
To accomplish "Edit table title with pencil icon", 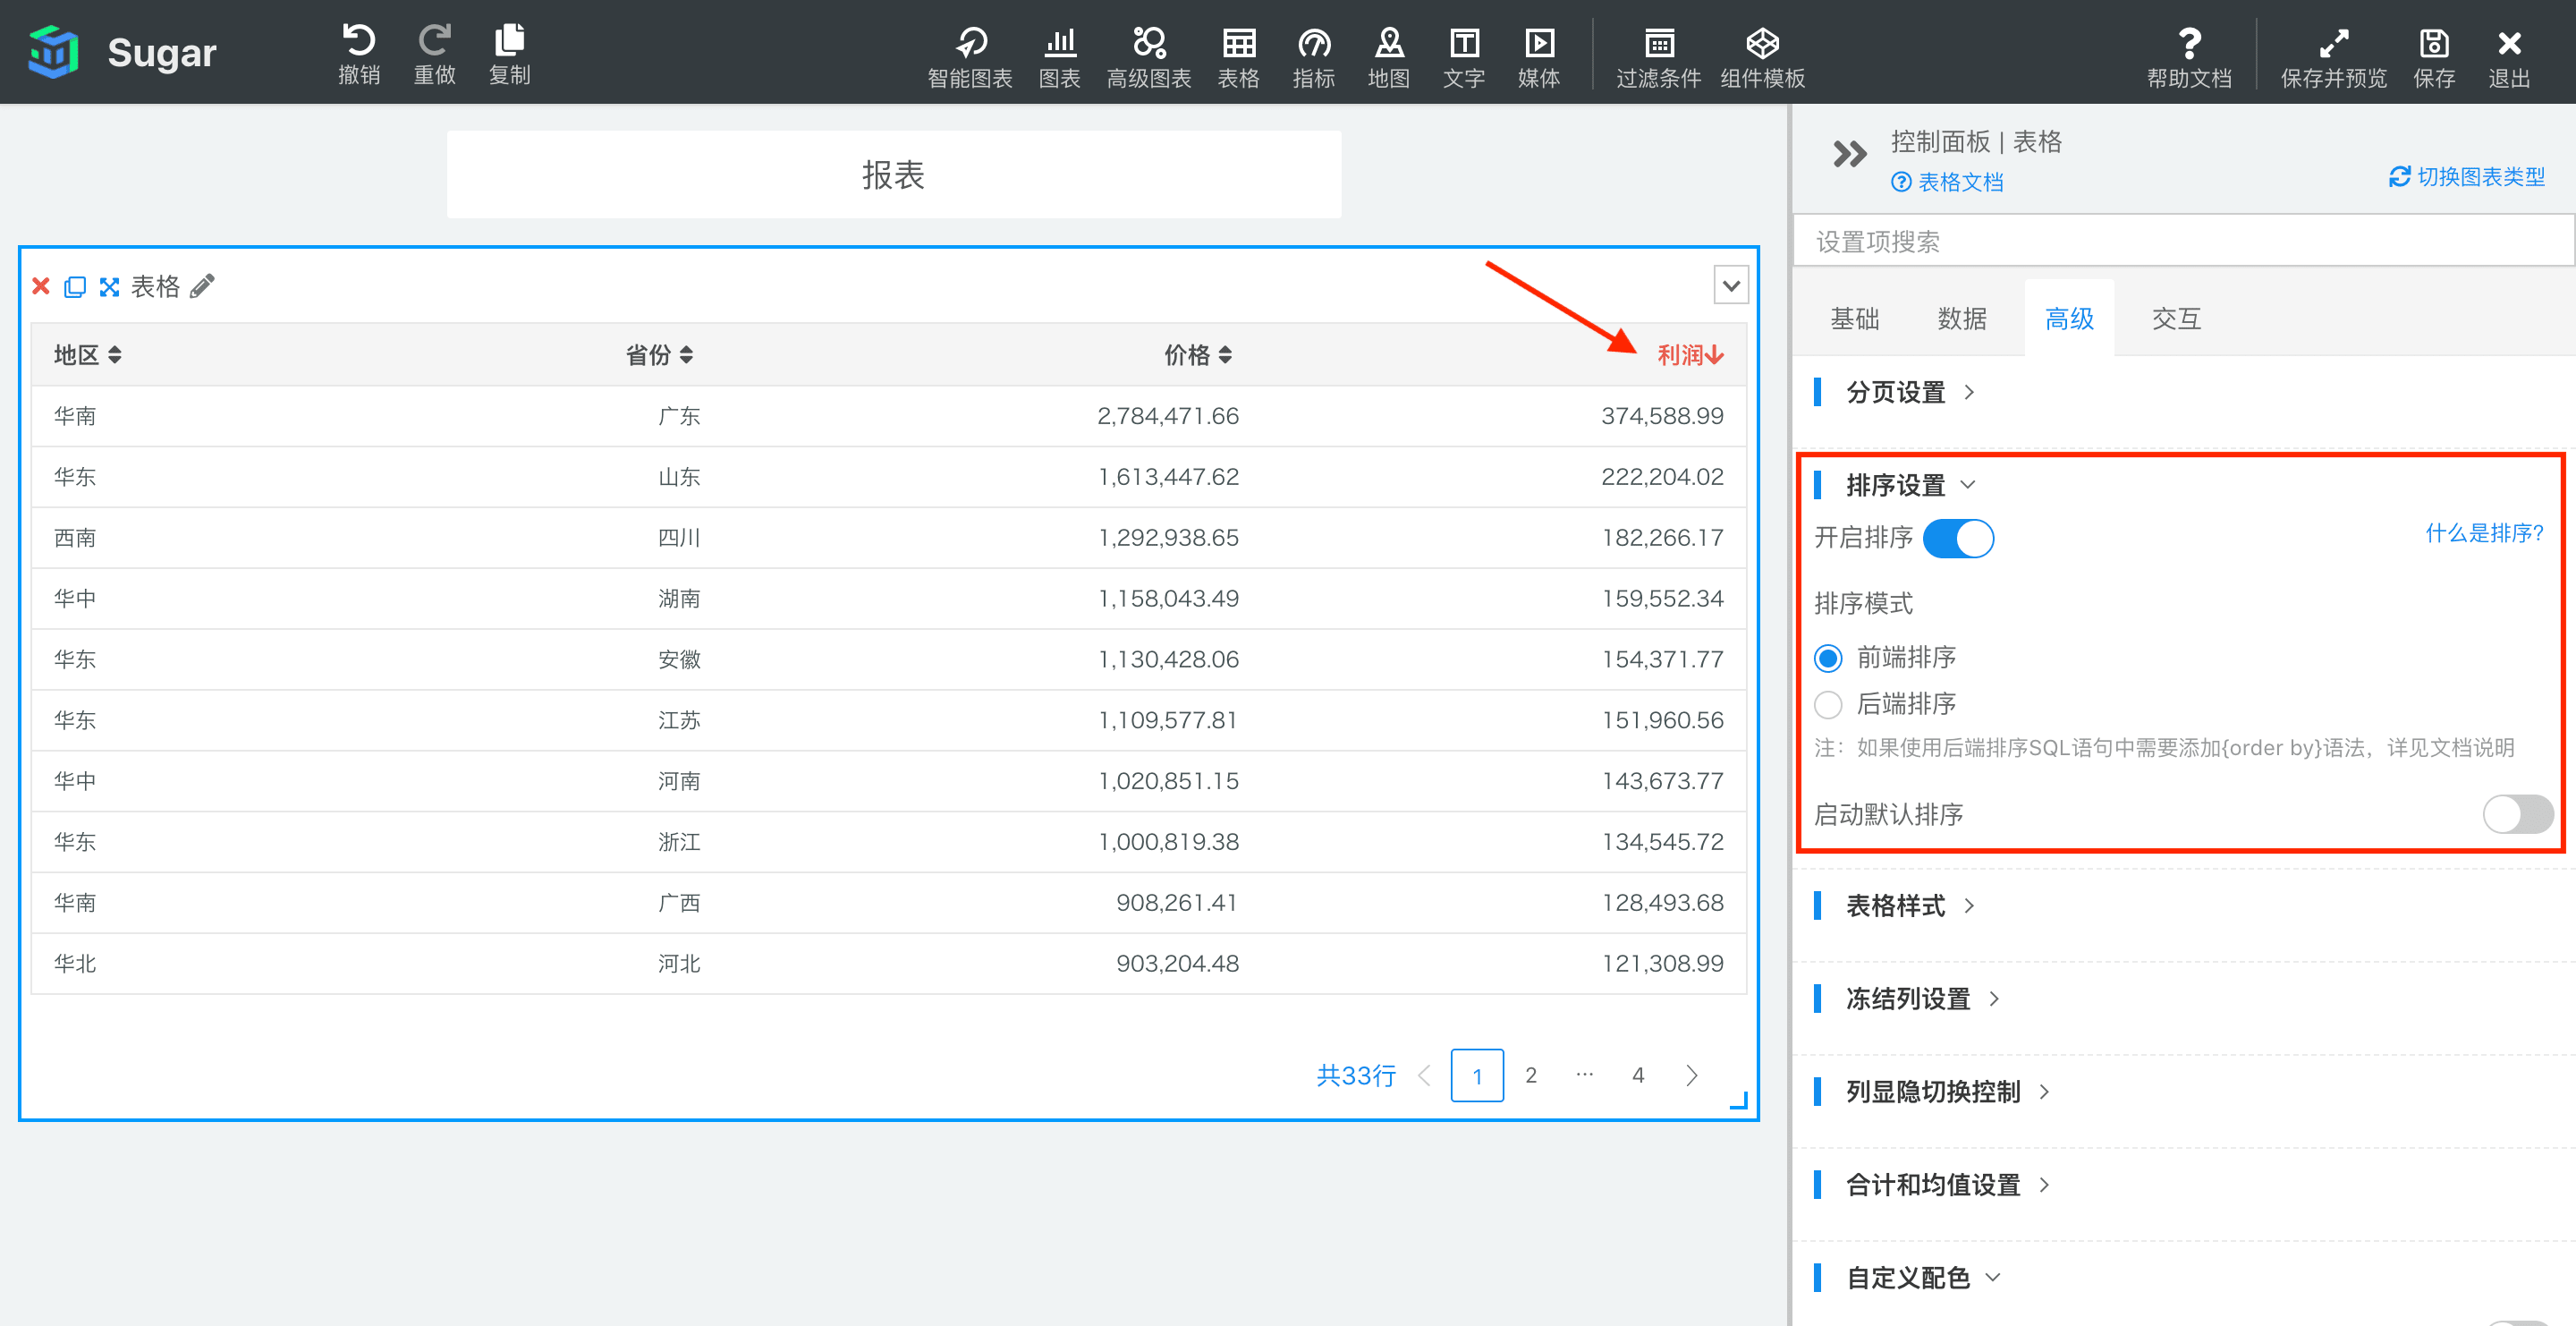I will coord(203,287).
